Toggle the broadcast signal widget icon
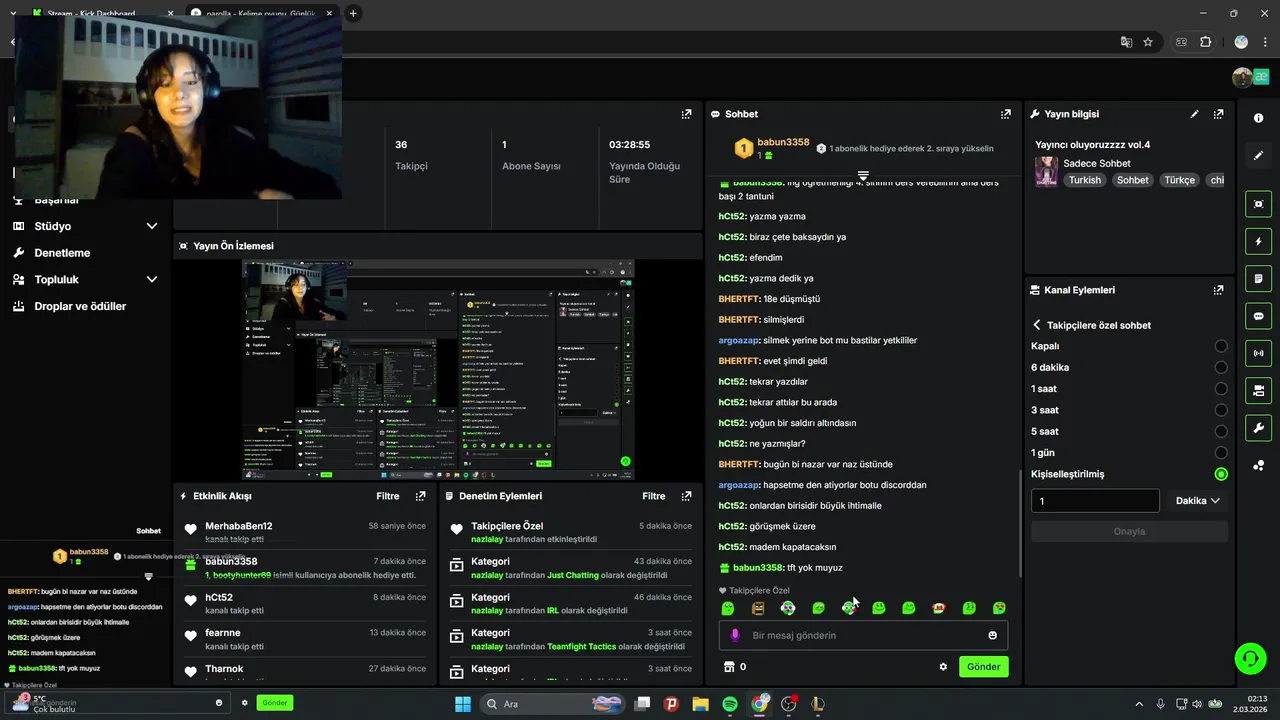Viewport: 1280px width, 720px height. [x=1258, y=353]
